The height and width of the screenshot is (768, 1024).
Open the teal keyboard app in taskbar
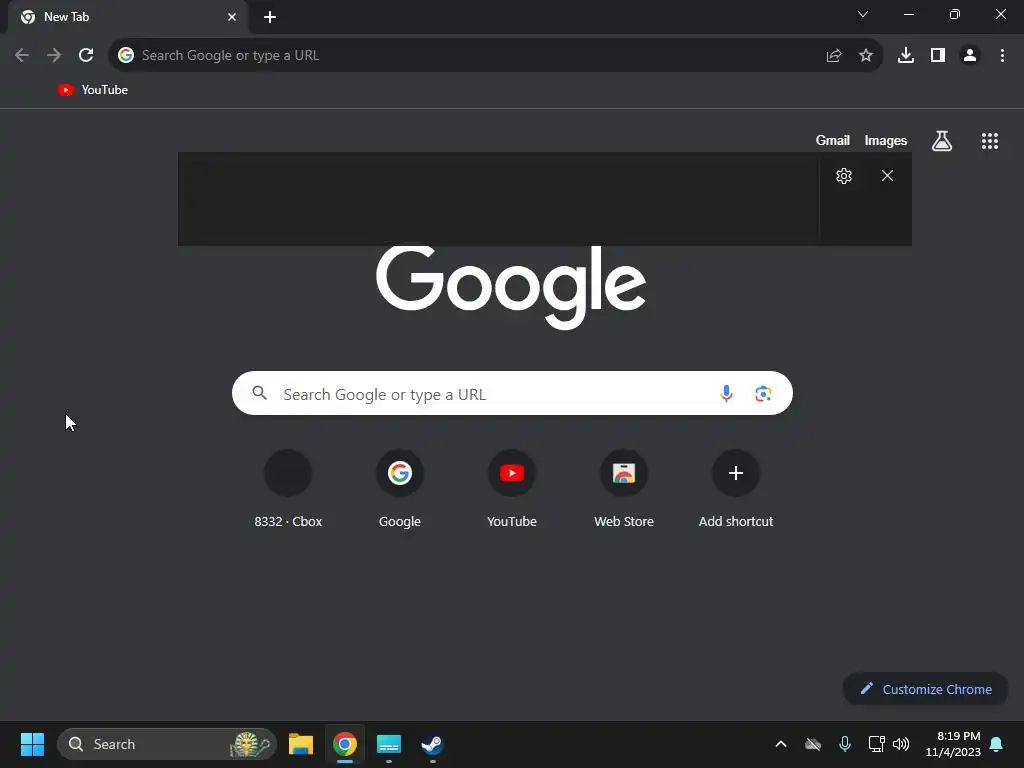[389, 744]
